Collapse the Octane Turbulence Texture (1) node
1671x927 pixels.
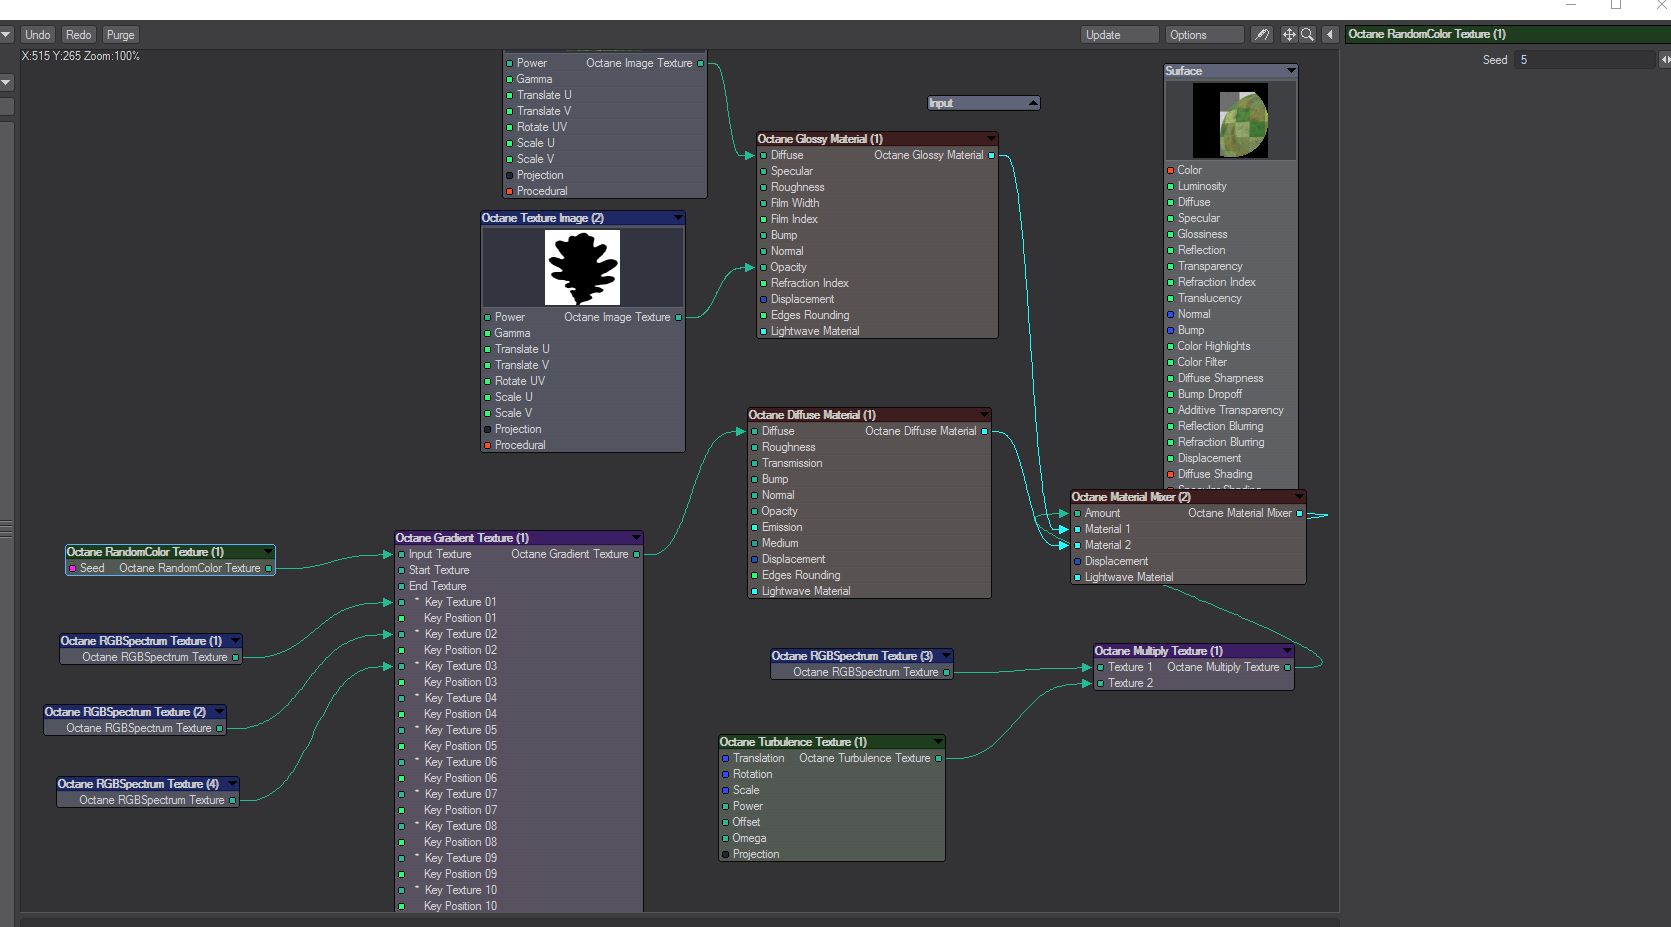click(x=938, y=742)
